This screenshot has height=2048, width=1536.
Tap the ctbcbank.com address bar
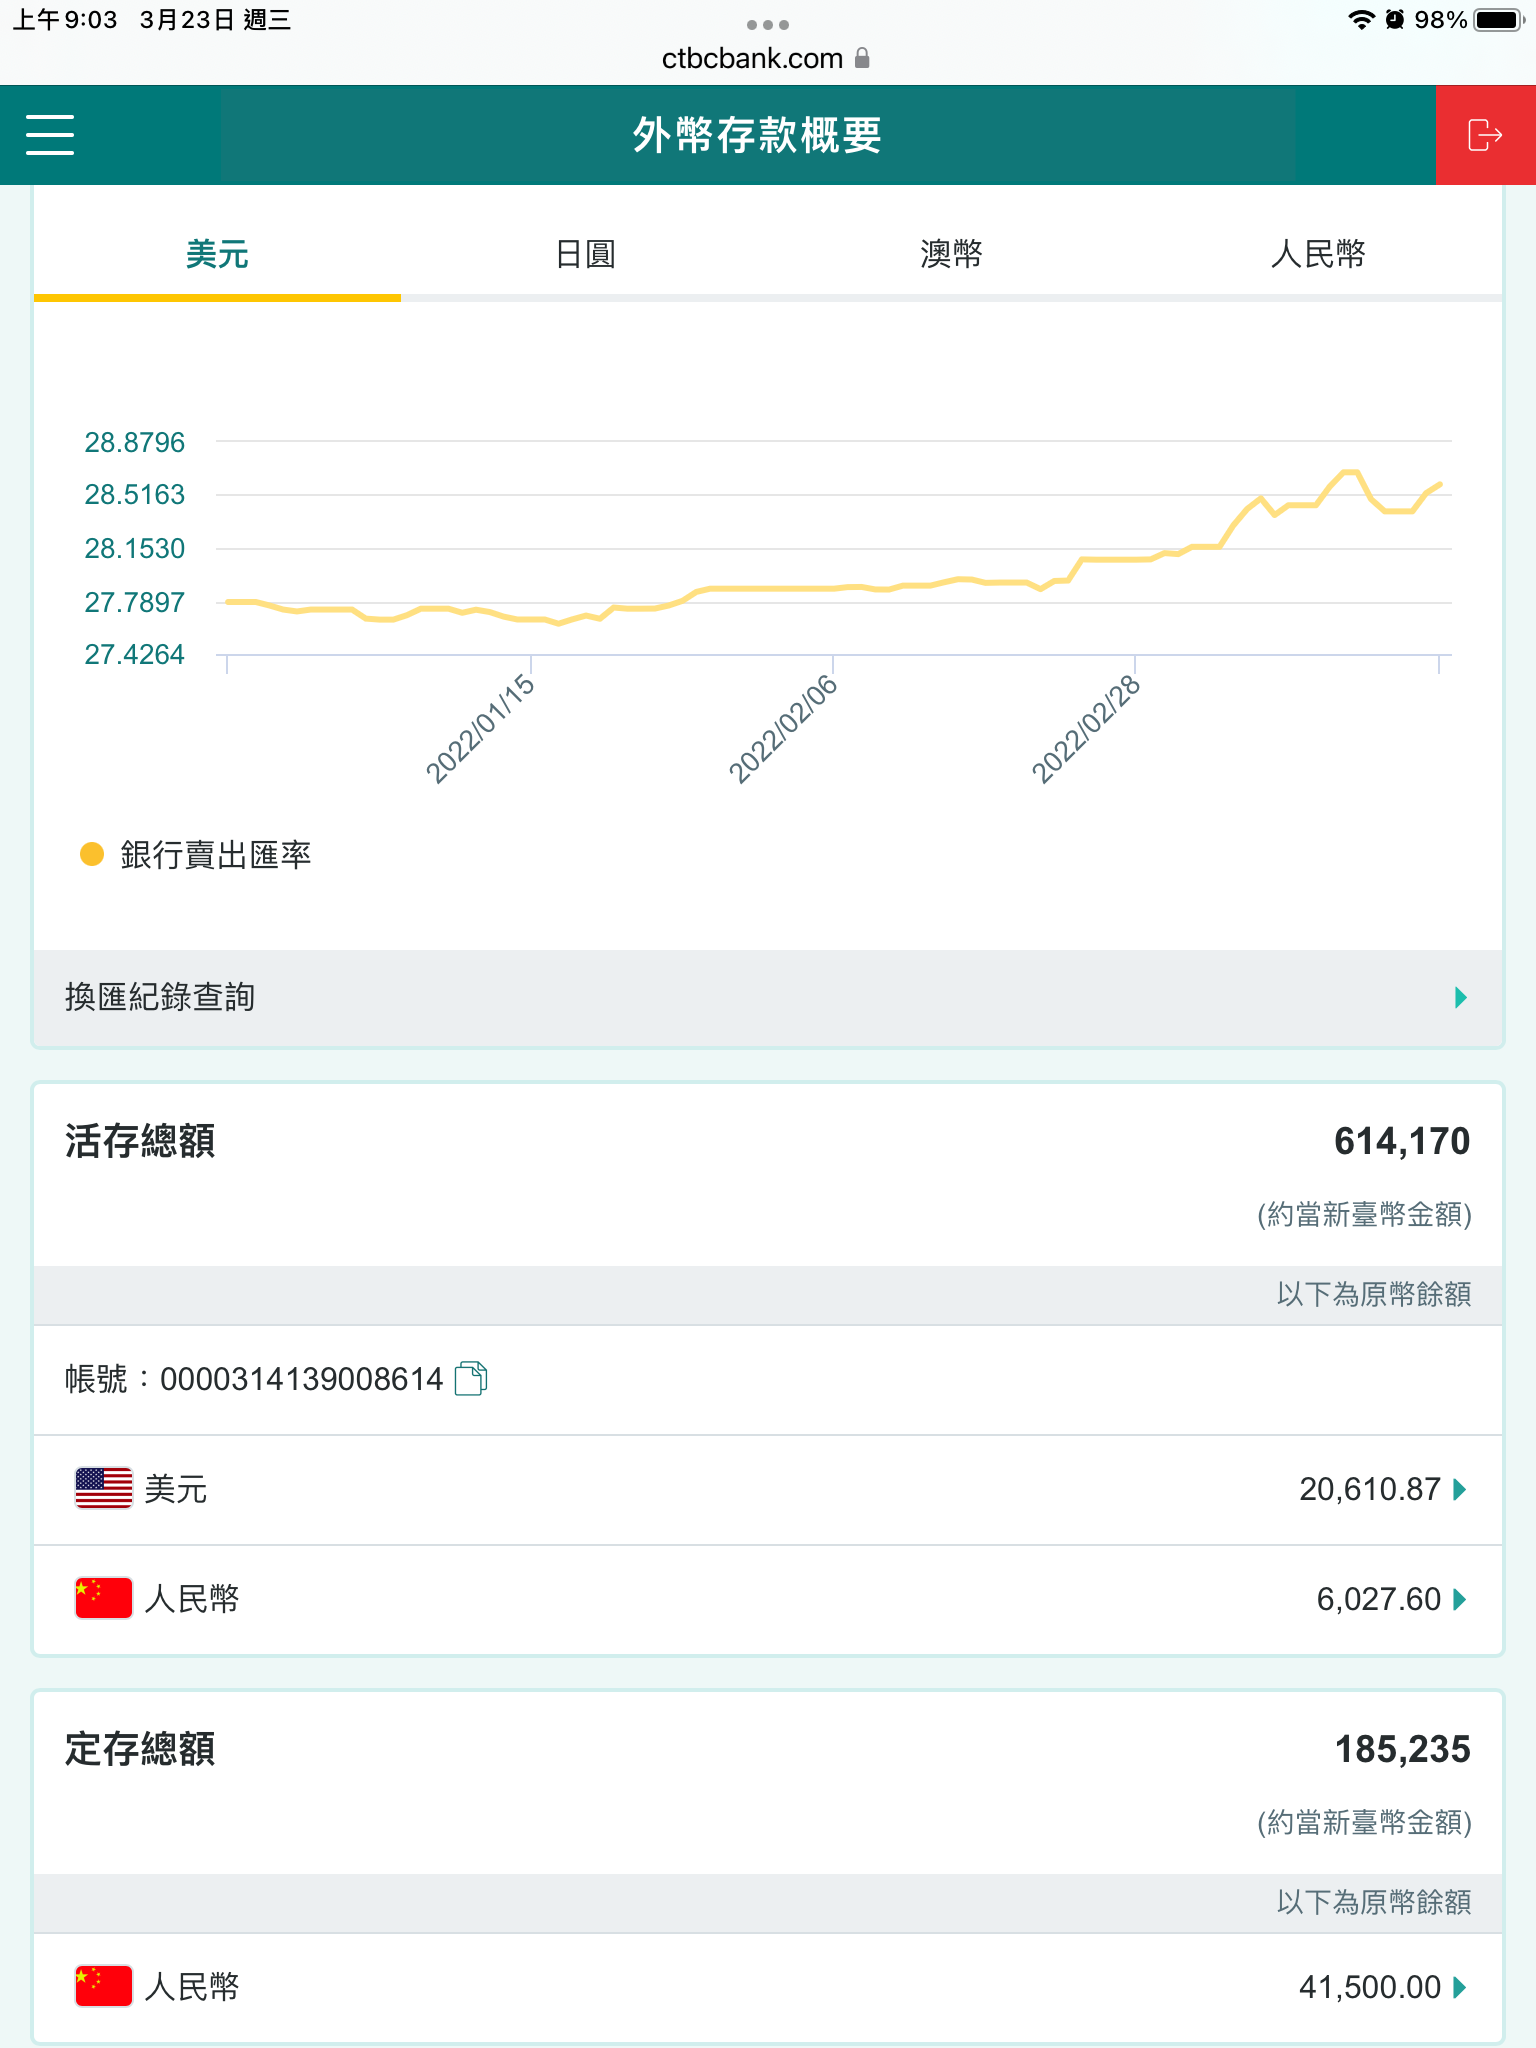(x=752, y=59)
